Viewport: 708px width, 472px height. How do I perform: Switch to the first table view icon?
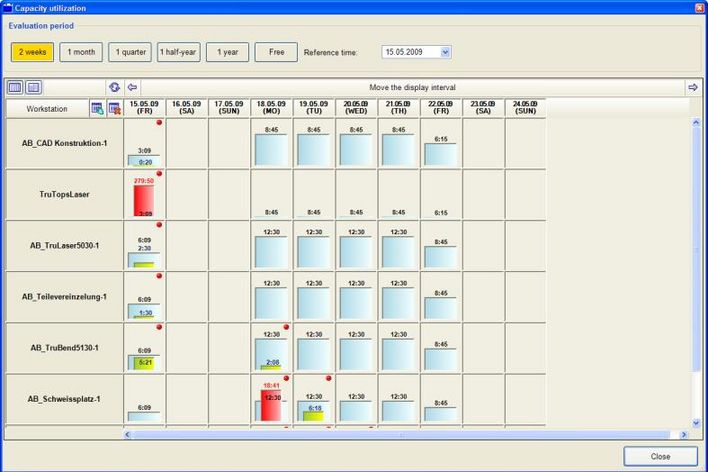tap(15, 87)
